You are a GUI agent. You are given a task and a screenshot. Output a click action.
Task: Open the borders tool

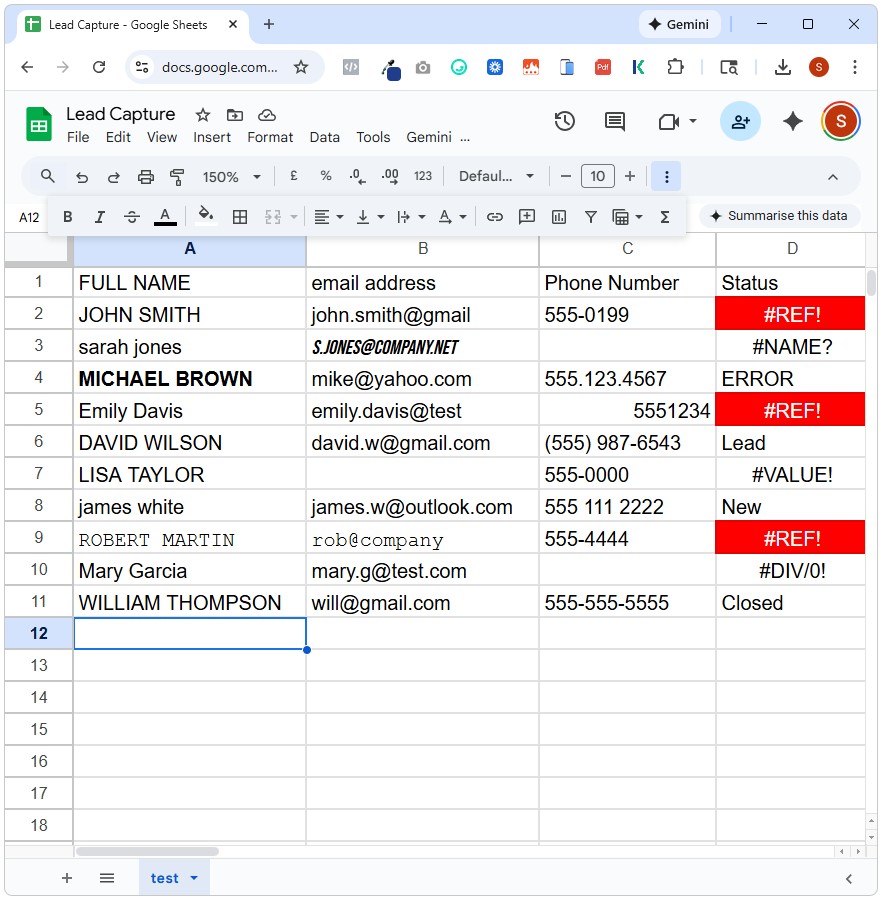click(x=240, y=217)
